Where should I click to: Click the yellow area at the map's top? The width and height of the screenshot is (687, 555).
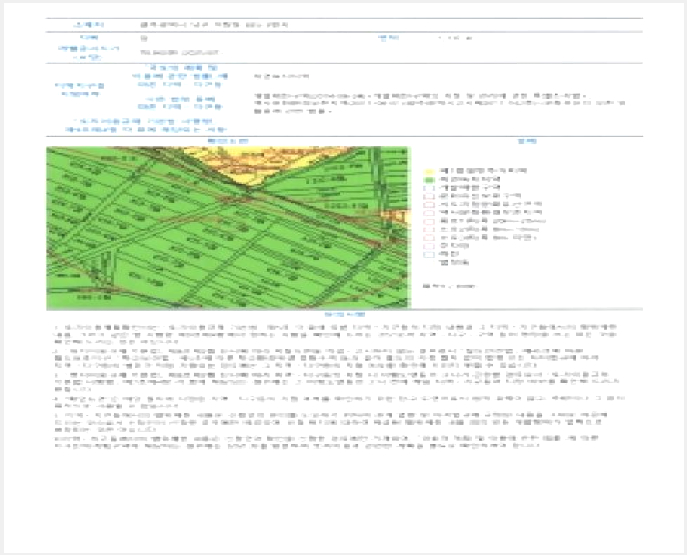[x=263, y=162]
